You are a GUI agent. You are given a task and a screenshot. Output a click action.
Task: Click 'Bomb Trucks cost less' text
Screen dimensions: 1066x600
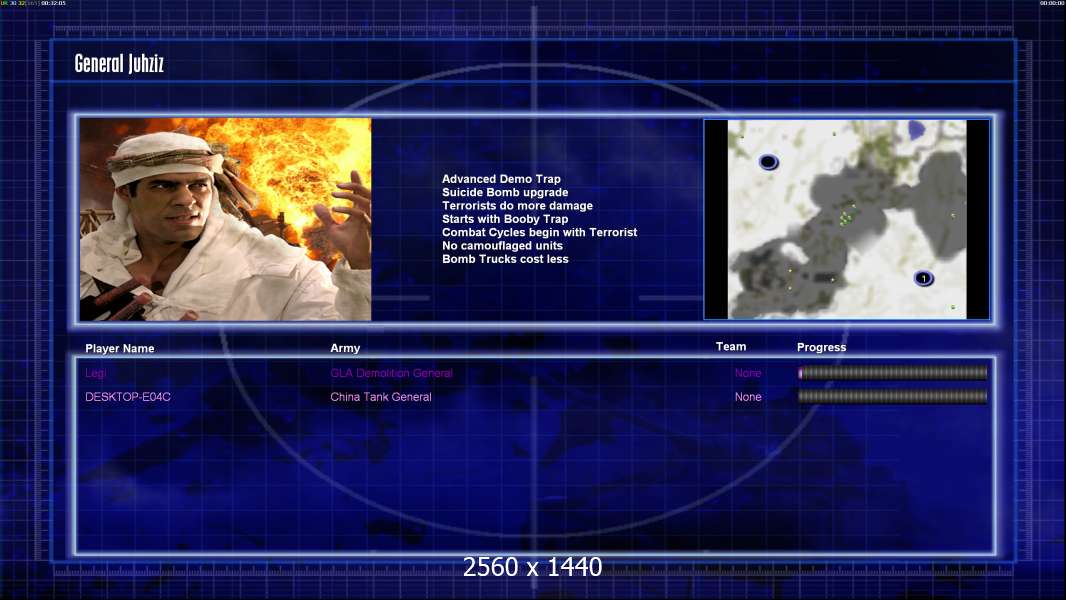pos(505,259)
